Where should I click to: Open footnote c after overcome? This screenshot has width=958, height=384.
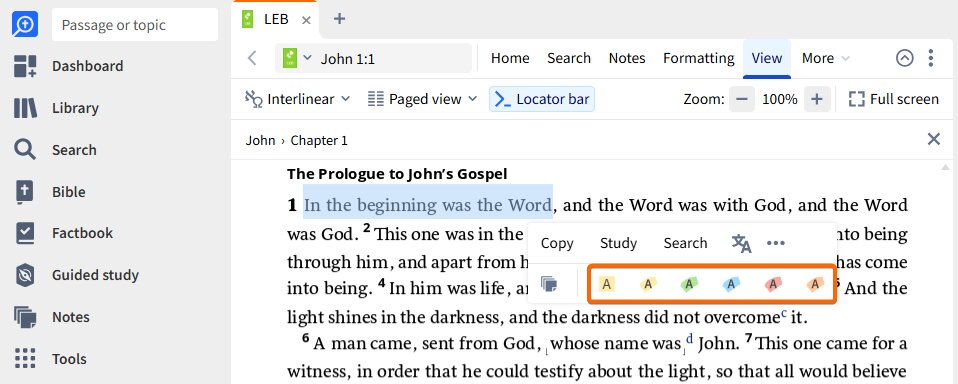pos(784,314)
